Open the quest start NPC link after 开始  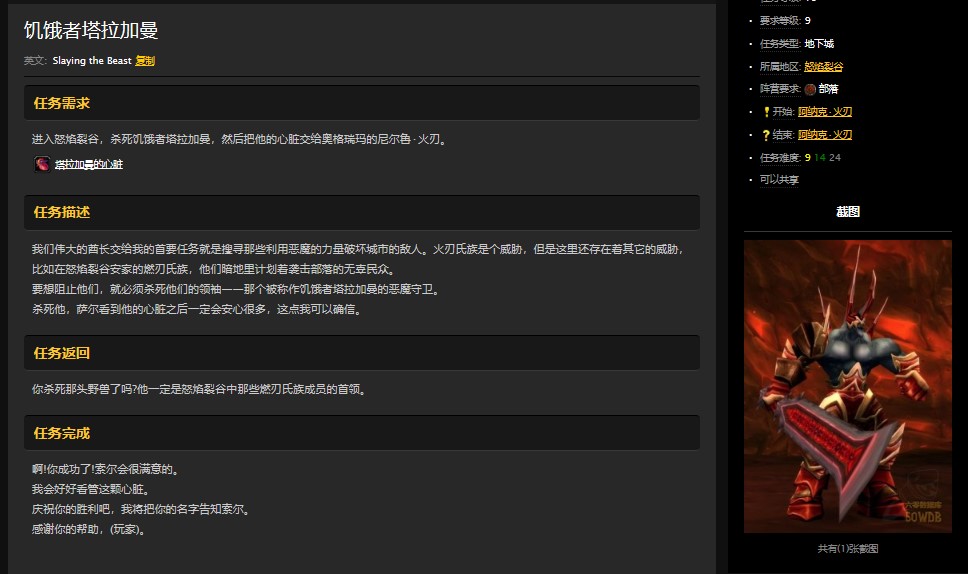point(824,112)
